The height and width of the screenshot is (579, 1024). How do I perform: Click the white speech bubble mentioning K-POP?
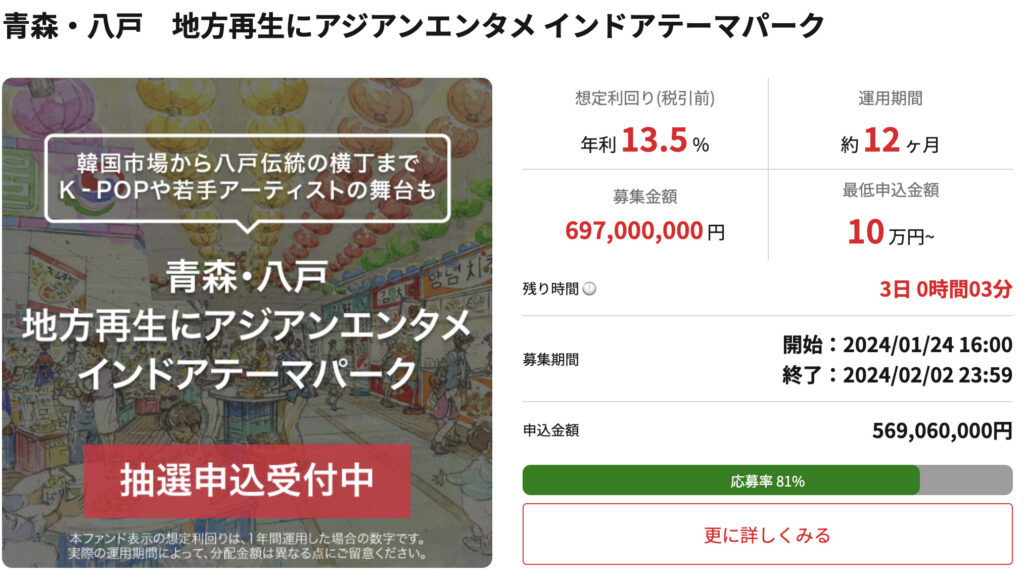[x=247, y=176]
